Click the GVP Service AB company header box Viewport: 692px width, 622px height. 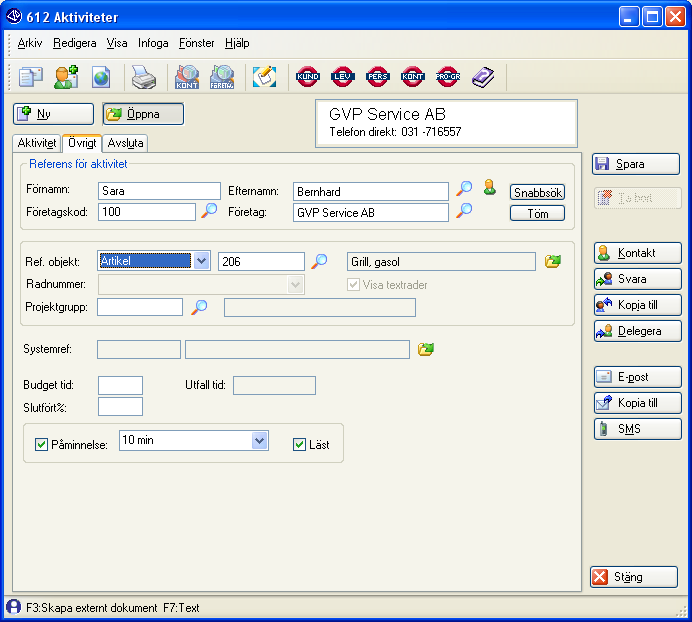[x=446, y=123]
